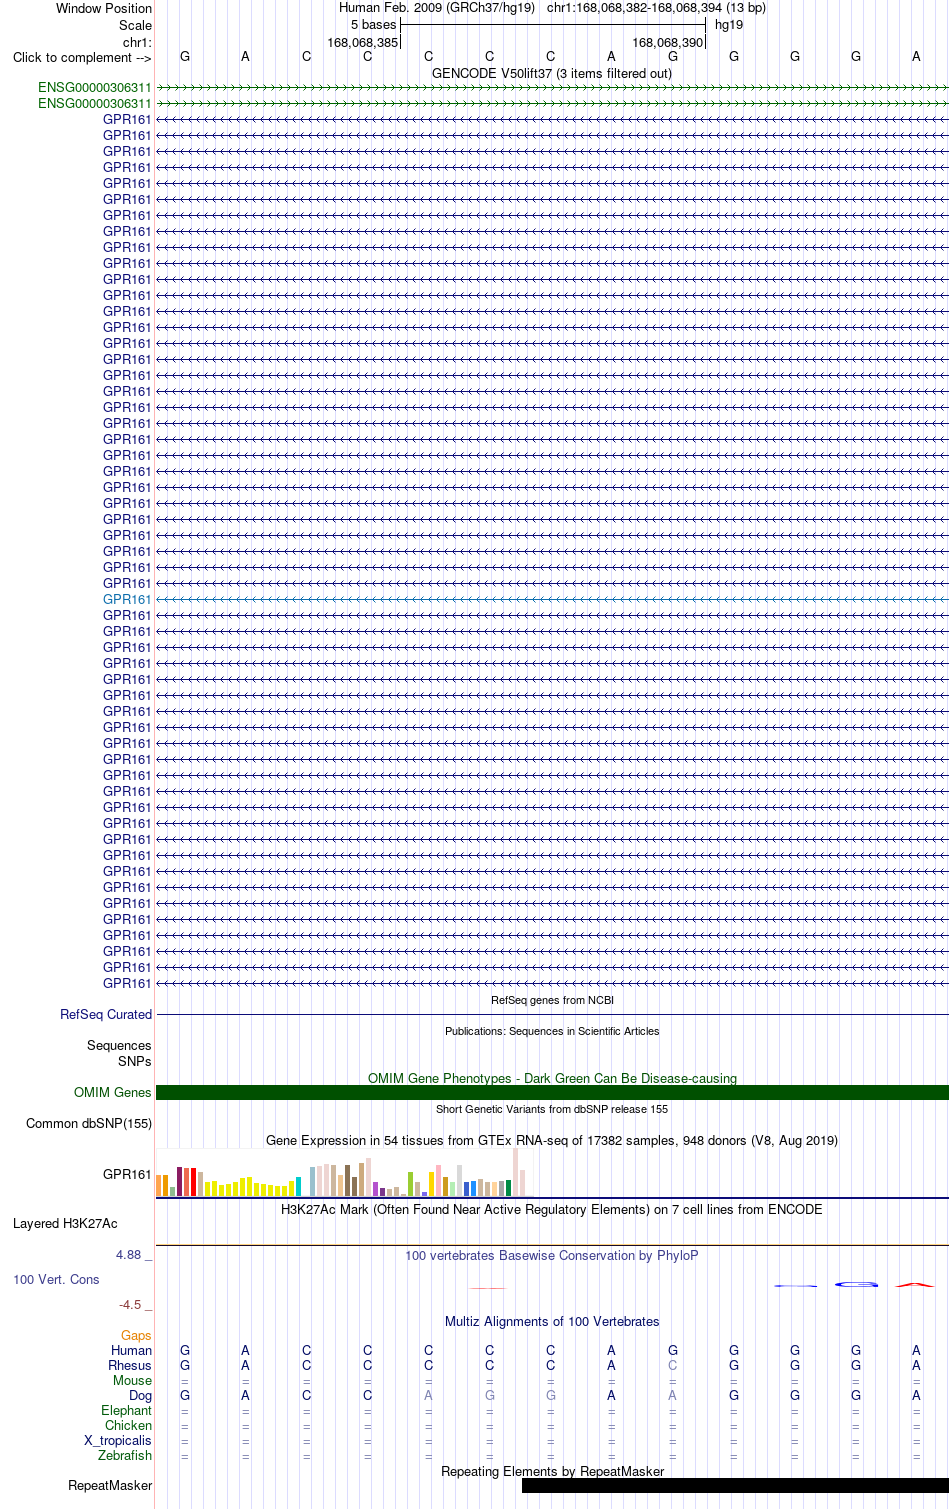This screenshot has width=950, height=1509.
Task: Click the 'Click to complement -->' label
Action: (82, 57)
